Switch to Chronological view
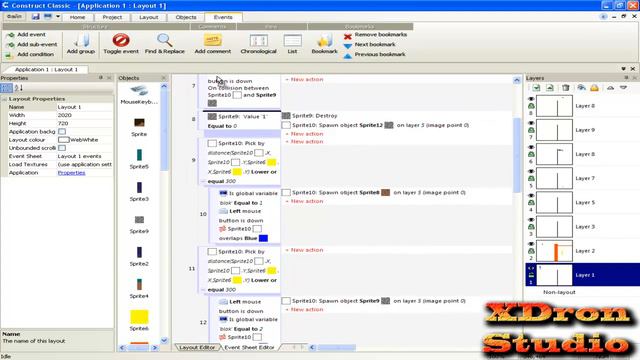This screenshot has height=360, width=640. 258,44
